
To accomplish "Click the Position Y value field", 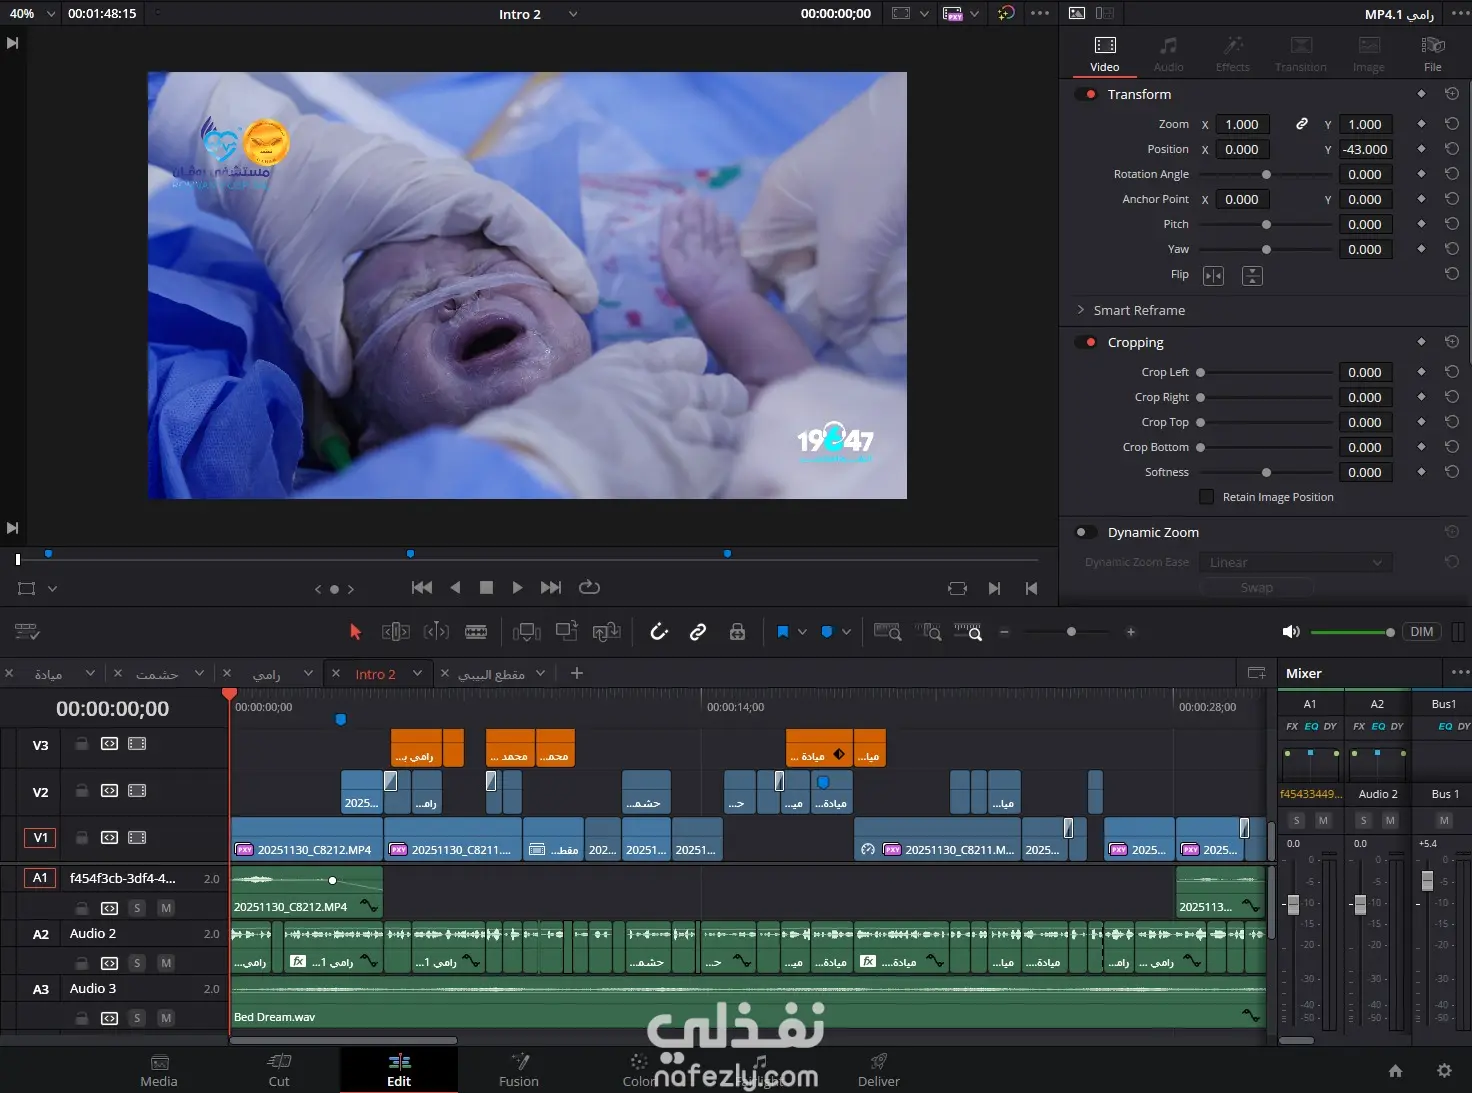I will [x=1365, y=149].
